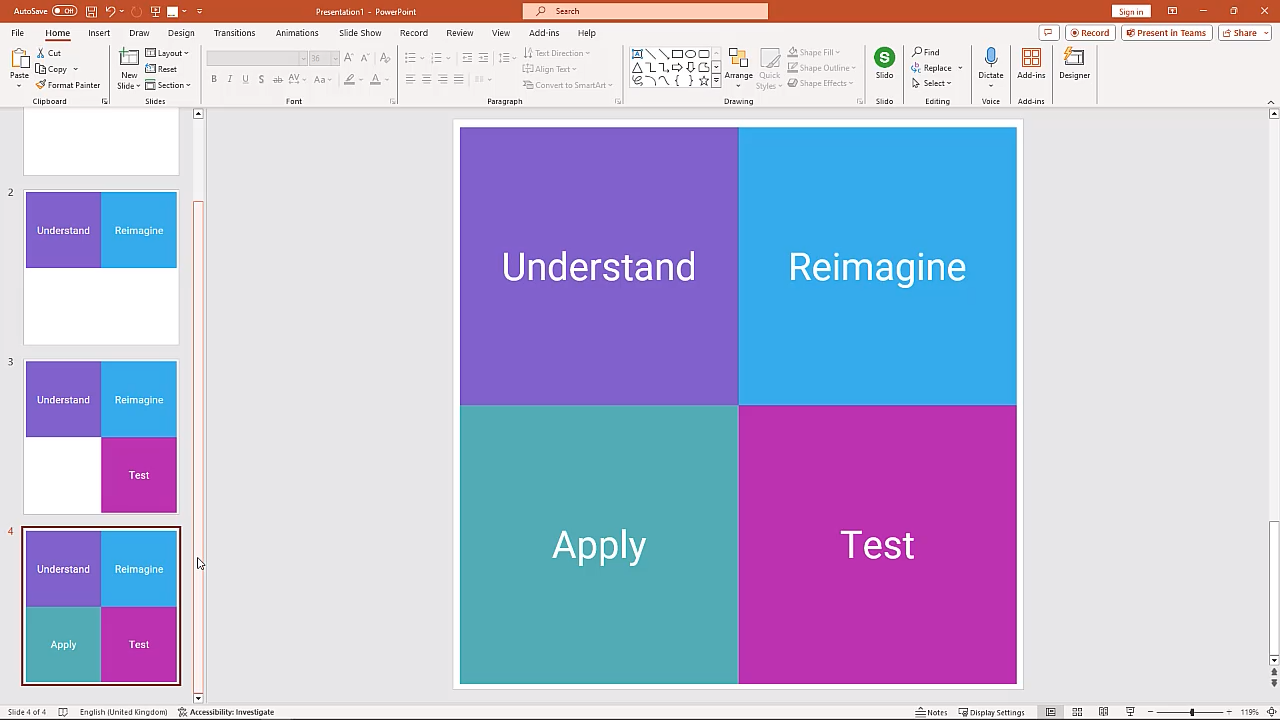1280x720 pixels.
Task: Toggle the Notes pane in status bar
Action: click(931, 712)
